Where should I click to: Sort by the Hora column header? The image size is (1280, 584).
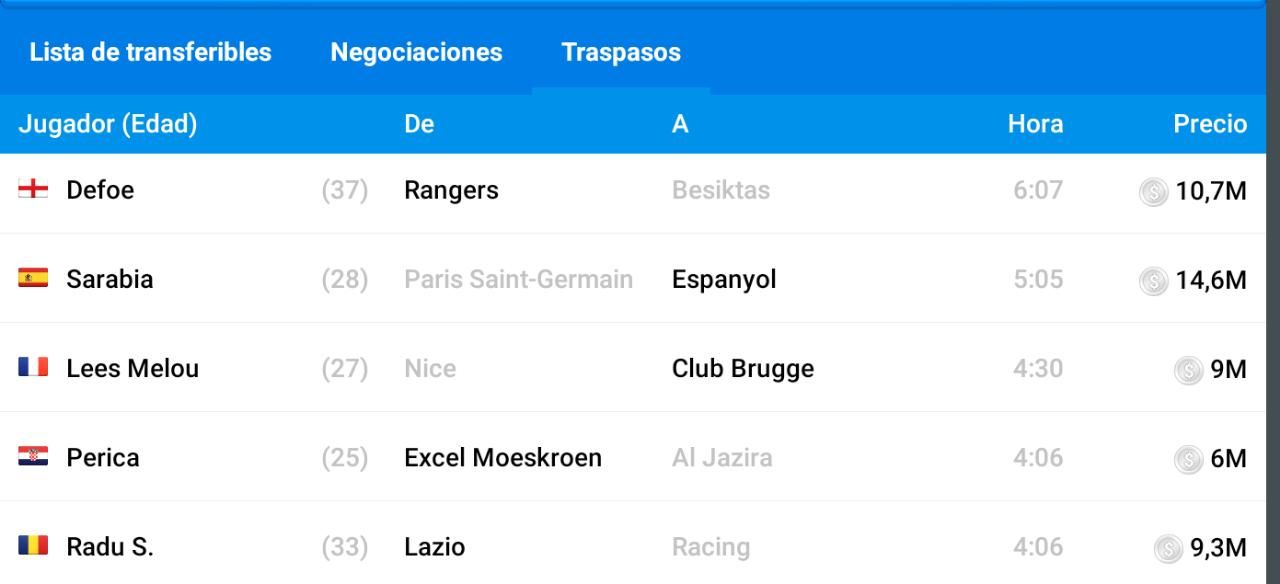[x=1035, y=125]
